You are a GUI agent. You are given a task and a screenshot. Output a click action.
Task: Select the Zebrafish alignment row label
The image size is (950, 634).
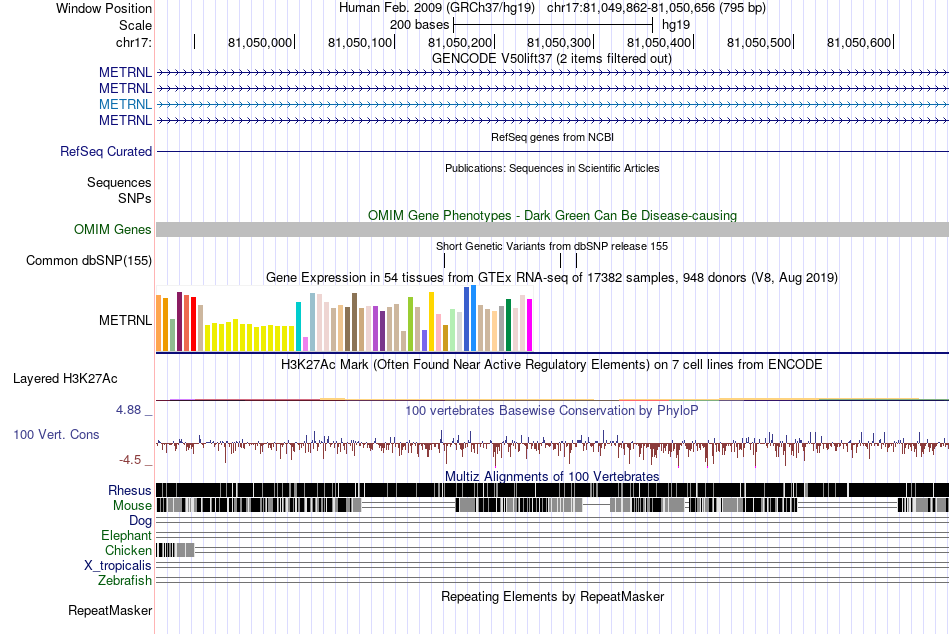[x=125, y=581]
